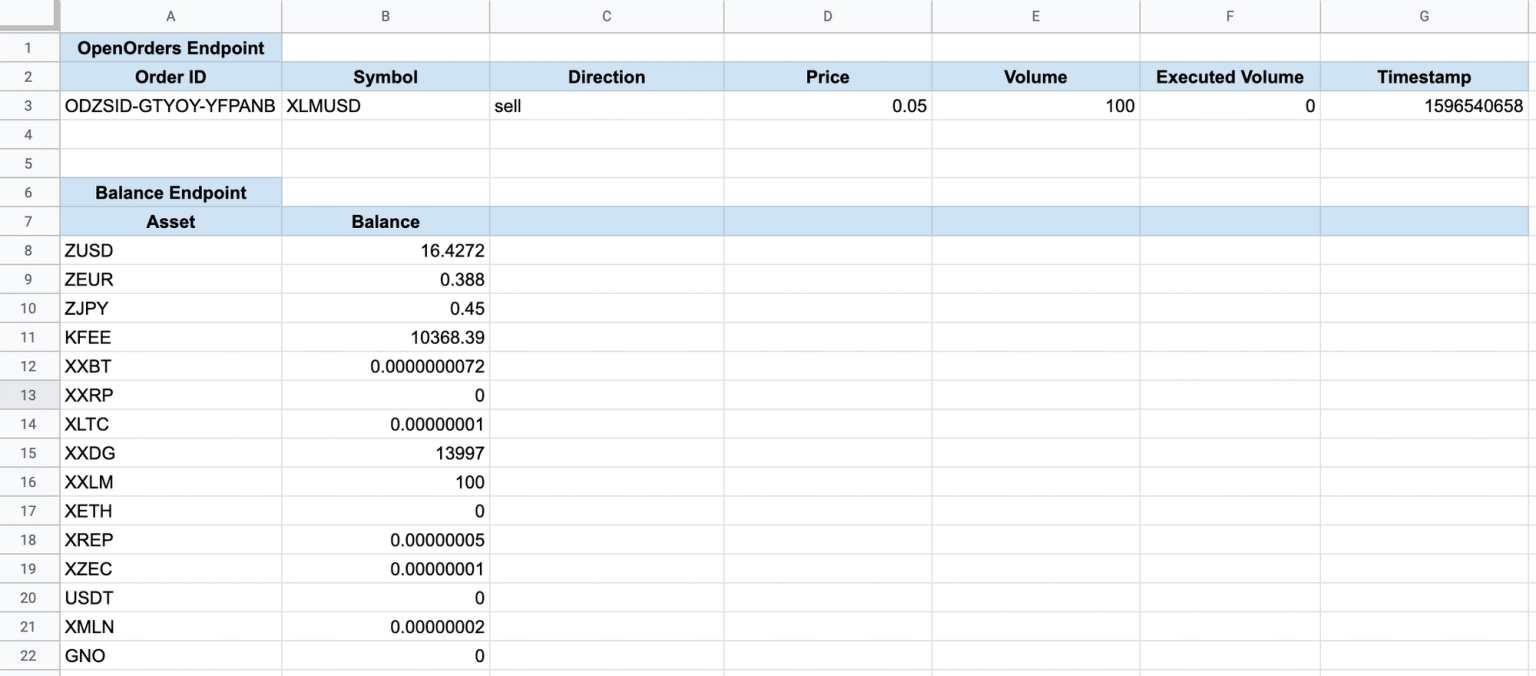Click the OpenOrders Endpoint header cell
1536x676 pixels.
point(170,47)
